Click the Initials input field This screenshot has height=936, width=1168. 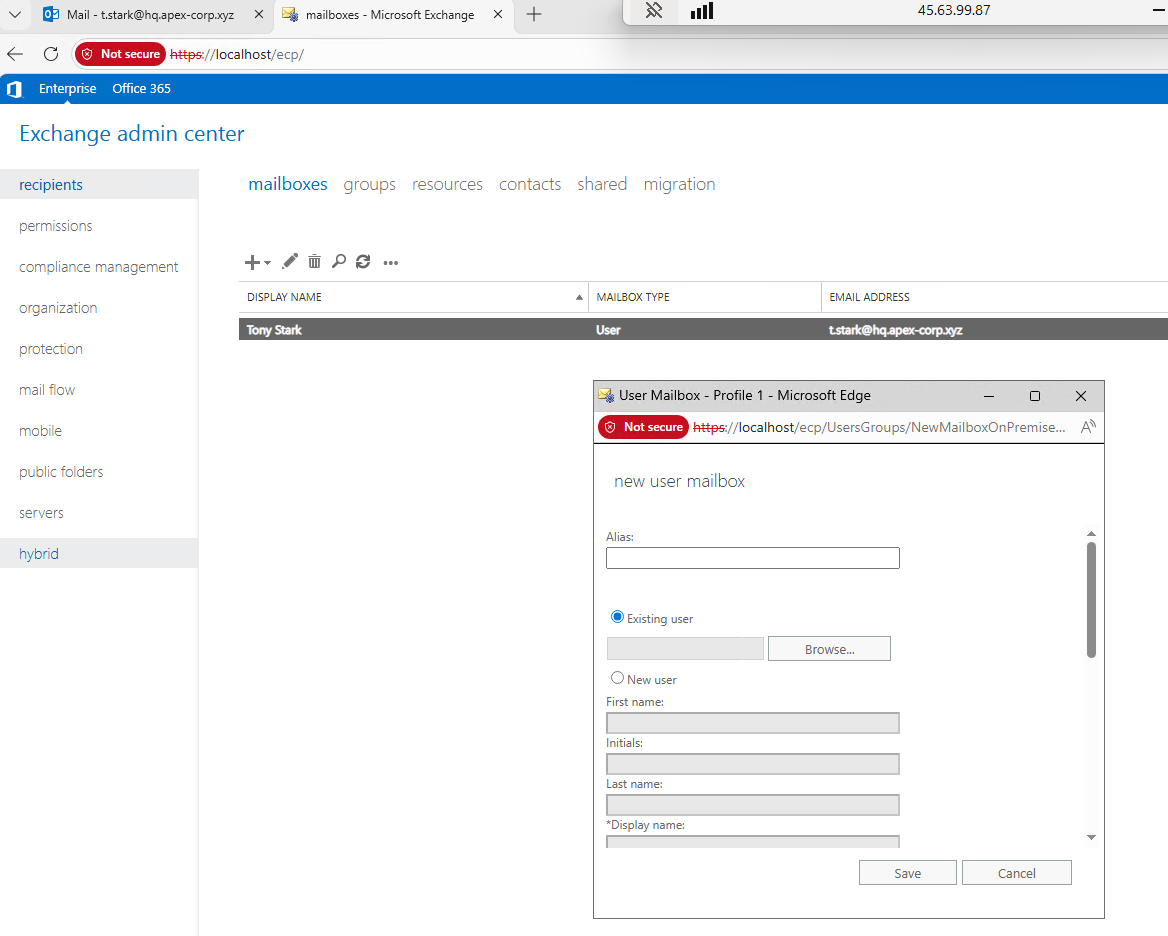(752, 763)
